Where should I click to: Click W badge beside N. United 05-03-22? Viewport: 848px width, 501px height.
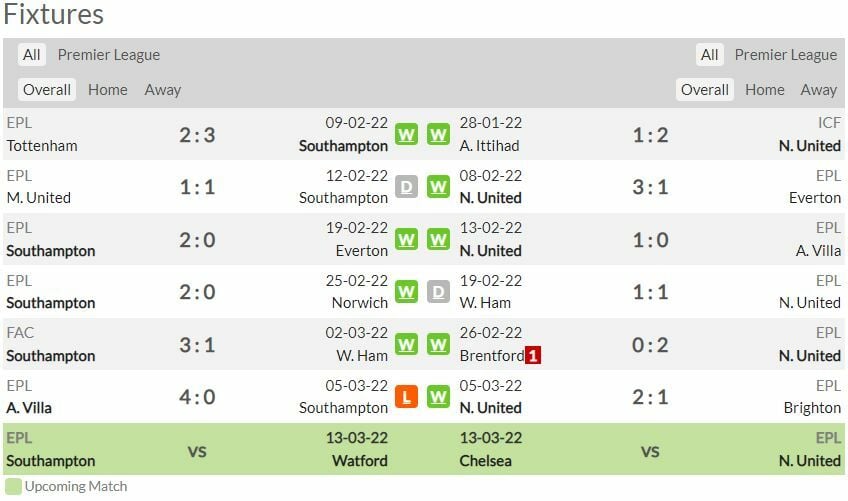(439, 397)
